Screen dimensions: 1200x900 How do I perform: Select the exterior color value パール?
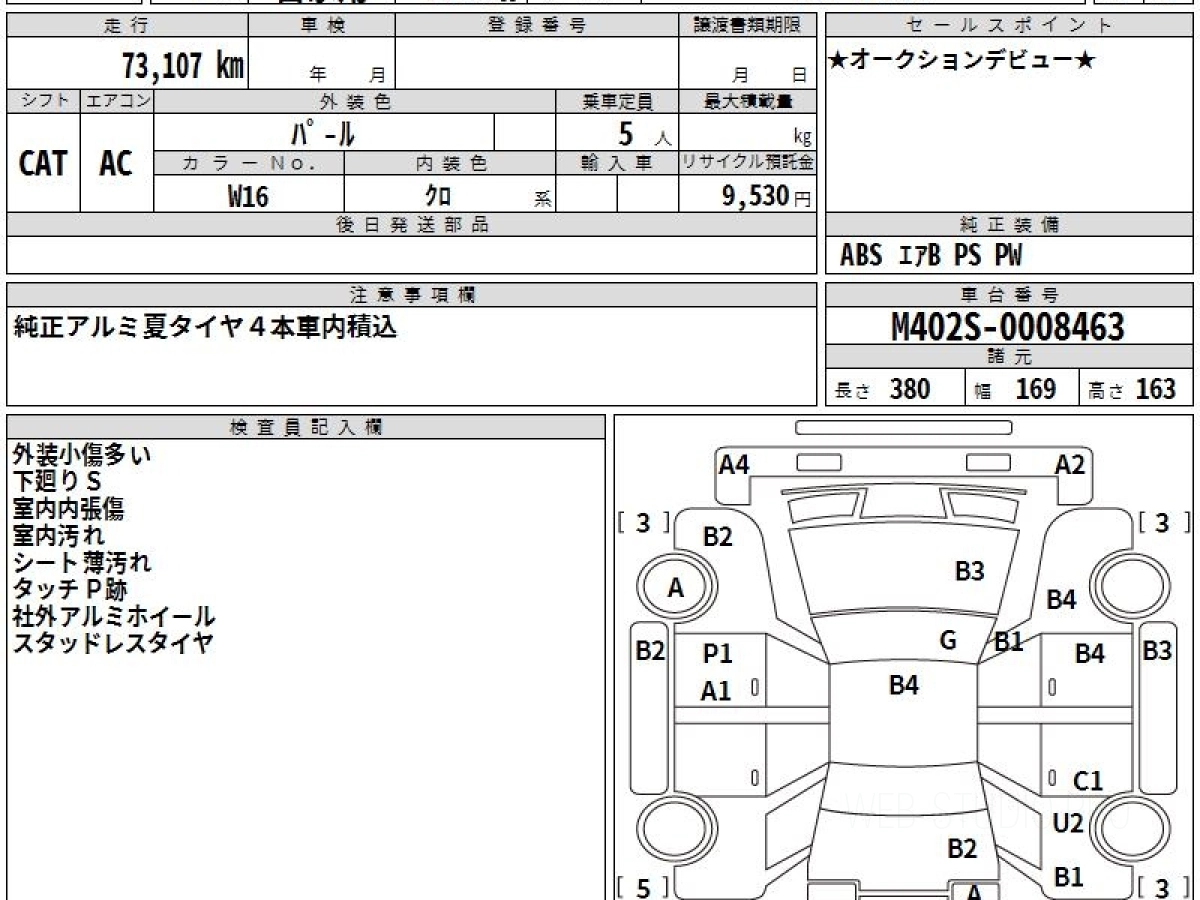click(x=323, y=132)
